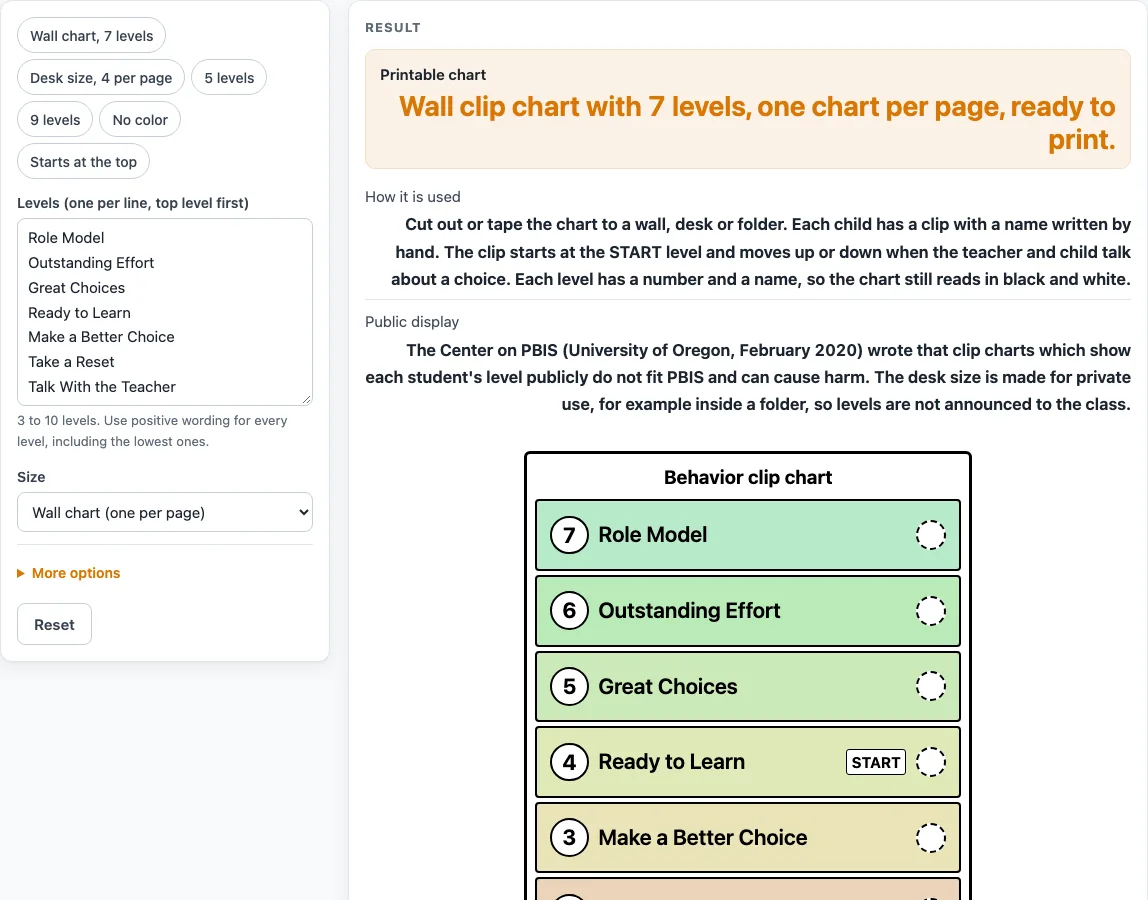
Task: Click the number 4 circle on Ready to Learn
Action: pos(569,762)
